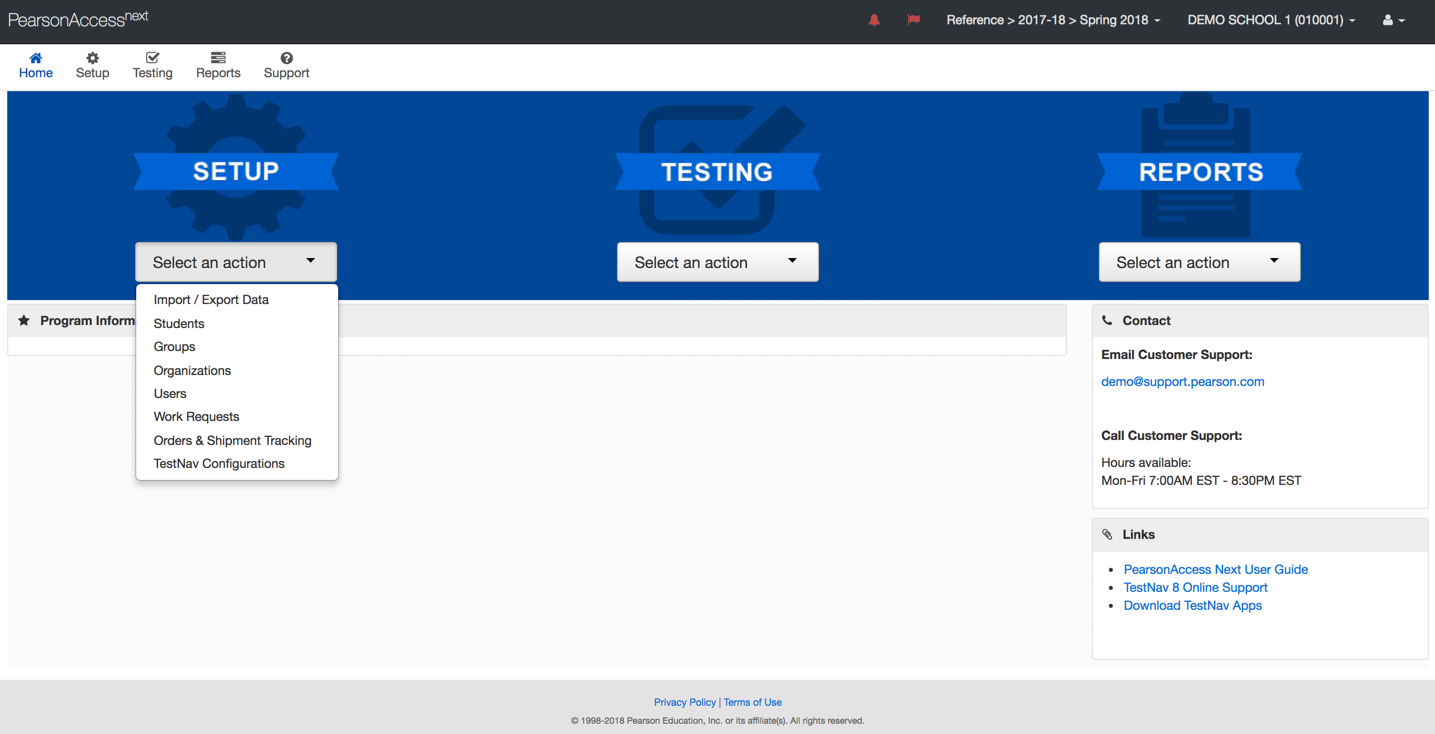Open Setup via the gear icon
Viewport: 1435px width, 734px height.
[92, 58]
